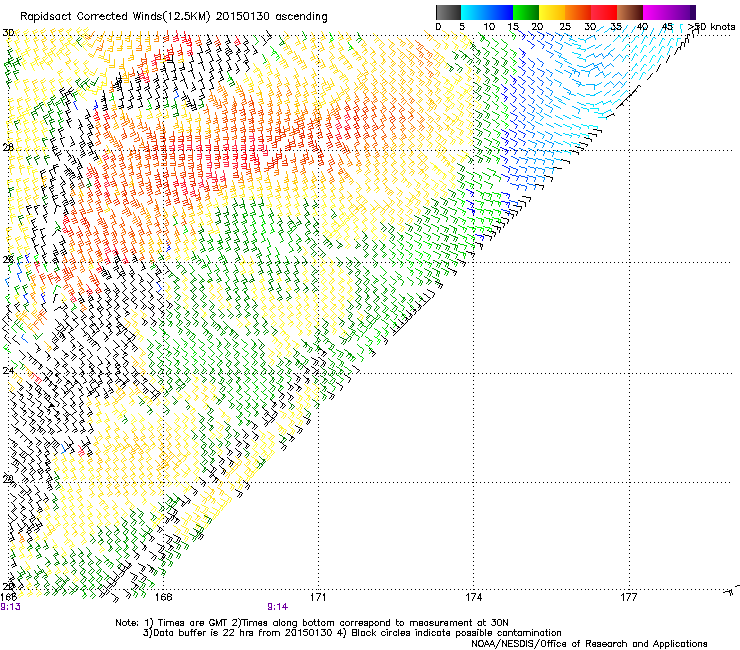Click legend tick label '45'
Screen dimensions: 740x650
(x=667, y=27)
